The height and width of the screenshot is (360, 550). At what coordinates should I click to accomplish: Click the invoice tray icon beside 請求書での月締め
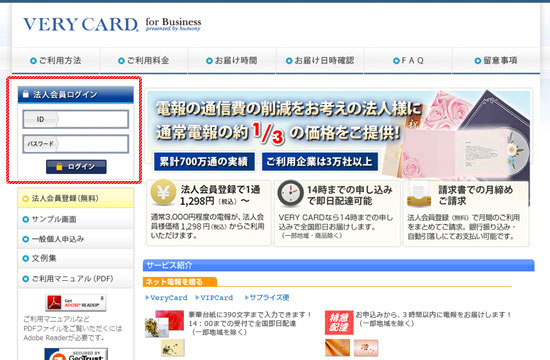(419, 194)
